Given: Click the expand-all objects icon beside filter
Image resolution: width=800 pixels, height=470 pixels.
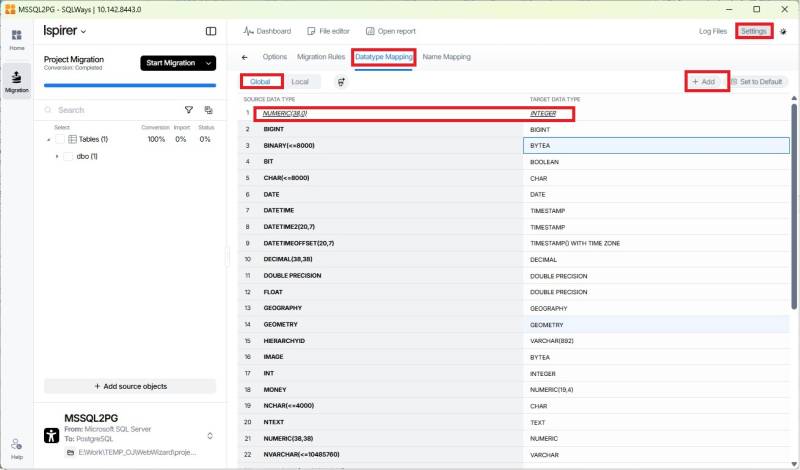Looking at the screenshot, I should click(x=209, y=110).
